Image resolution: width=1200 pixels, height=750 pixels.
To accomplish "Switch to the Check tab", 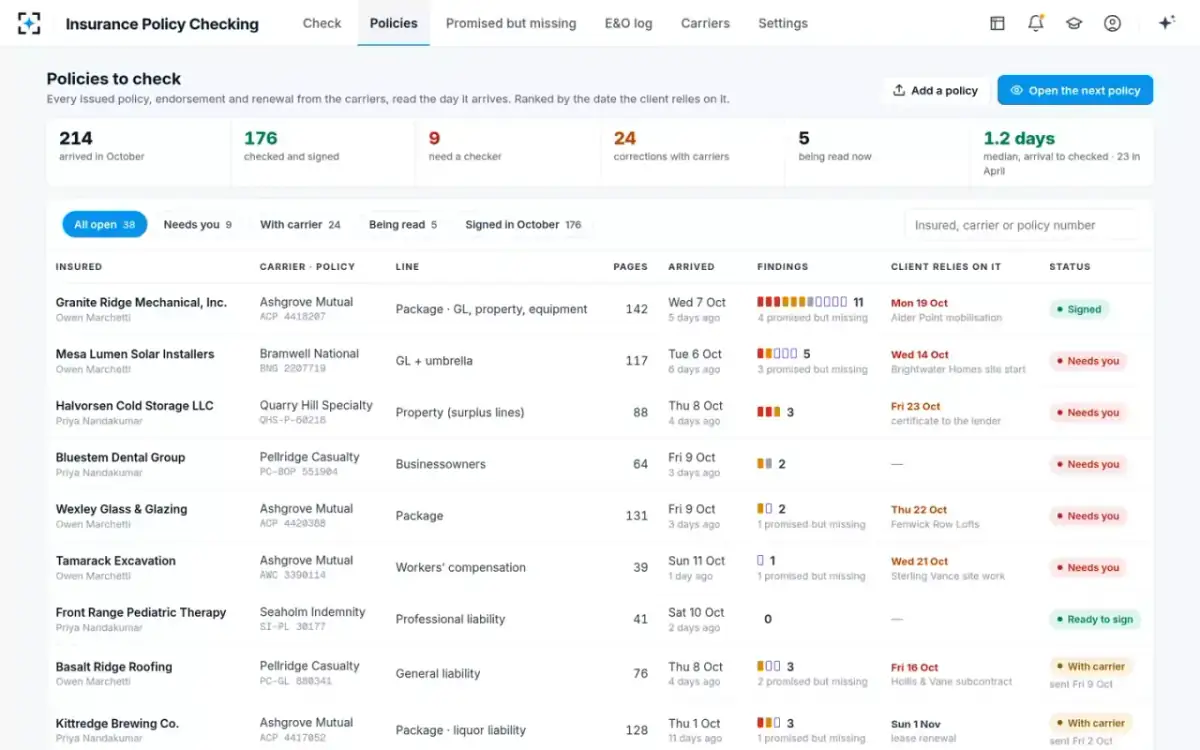I will click(322, 23).
